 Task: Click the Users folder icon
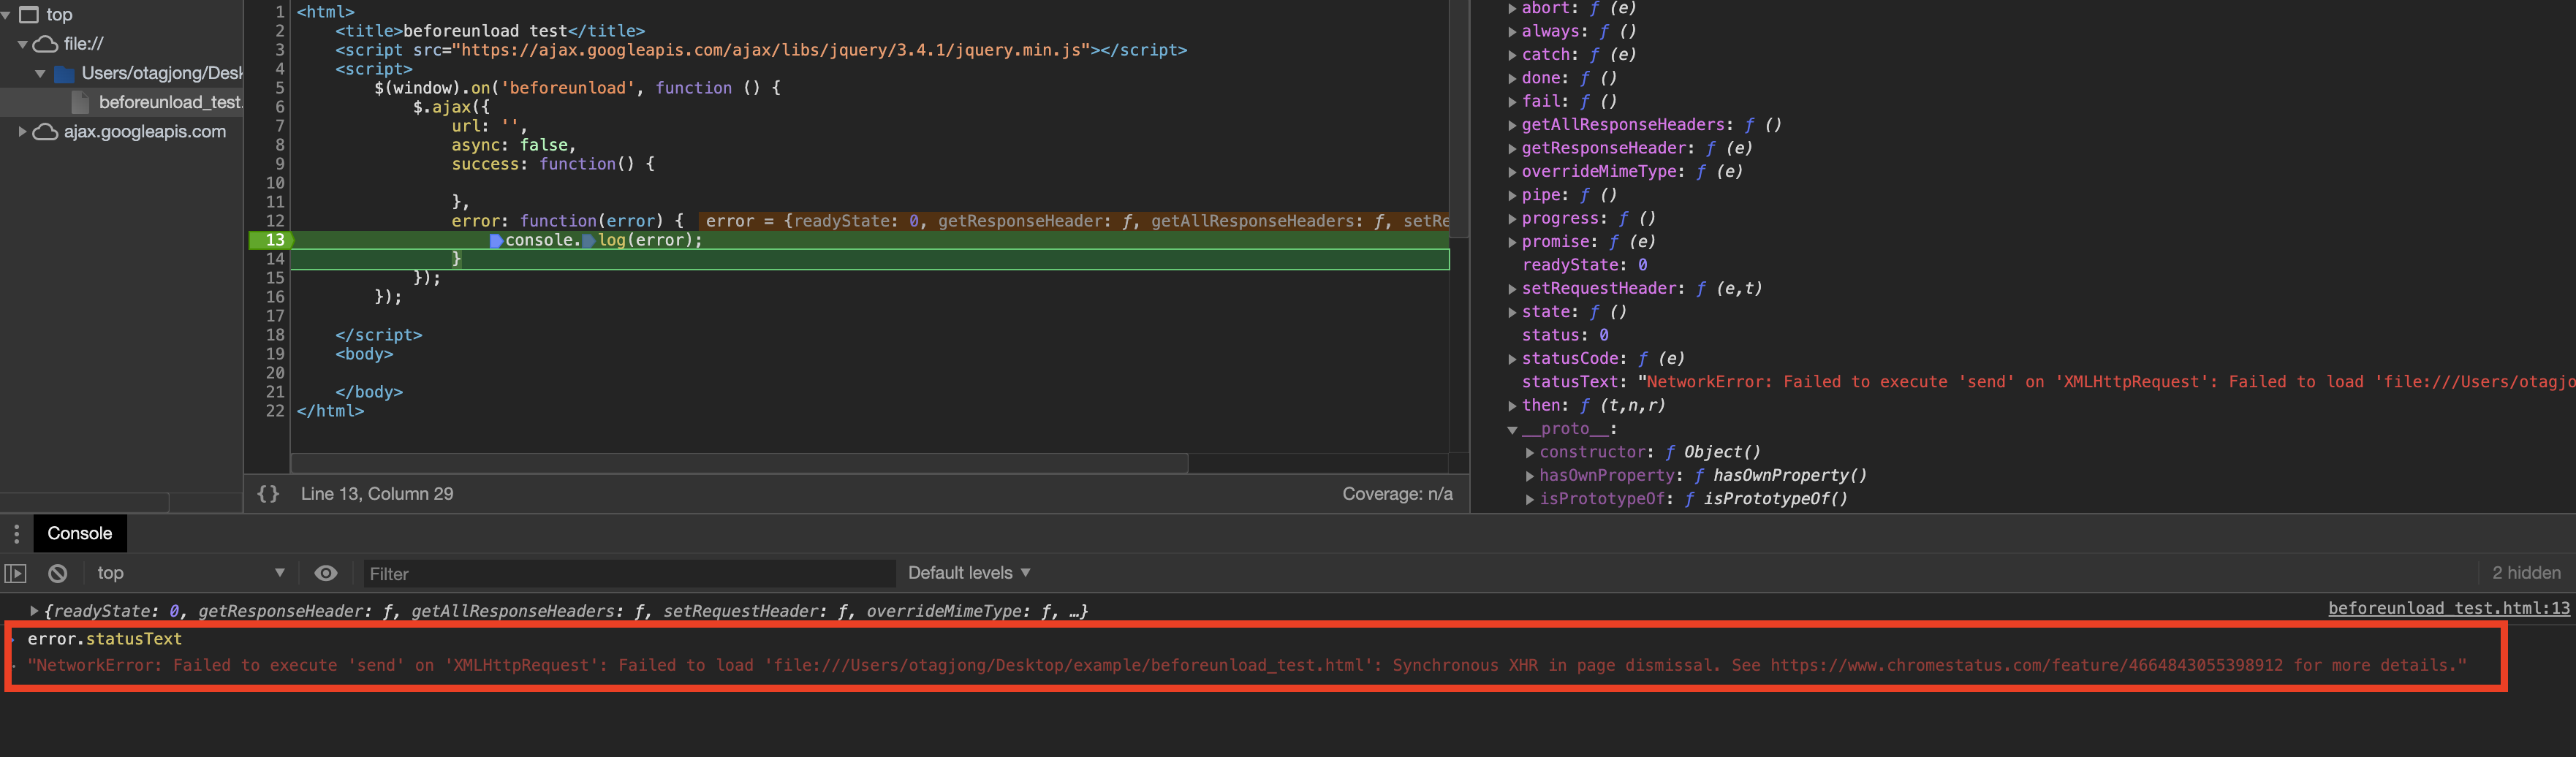pyautogui.click(x=65, y=74)
